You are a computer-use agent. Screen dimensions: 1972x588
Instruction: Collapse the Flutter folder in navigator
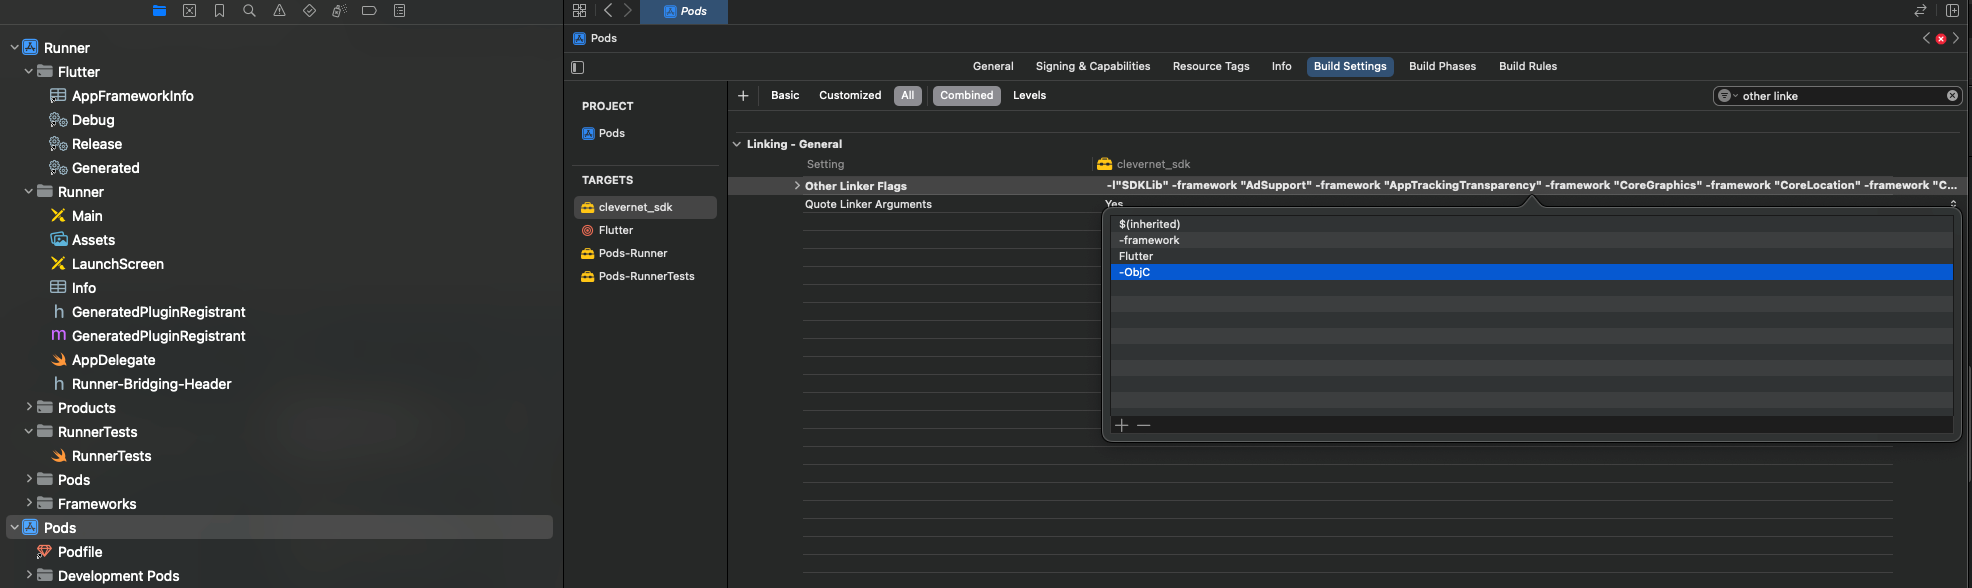(28, 71)
